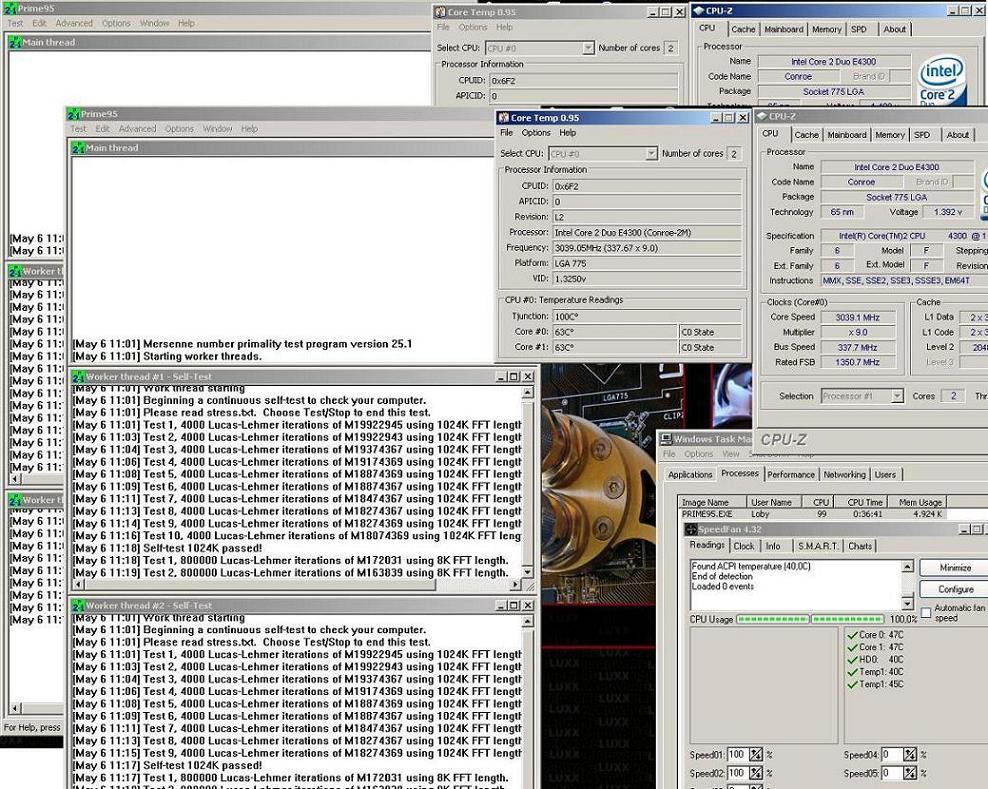Sort Task Manager by Image Name column

(711, 502)
